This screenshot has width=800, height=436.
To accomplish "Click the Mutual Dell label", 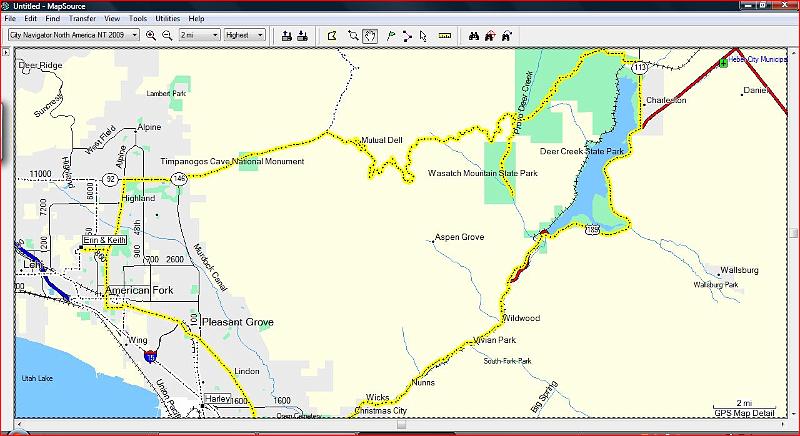I will coord(382,140).
